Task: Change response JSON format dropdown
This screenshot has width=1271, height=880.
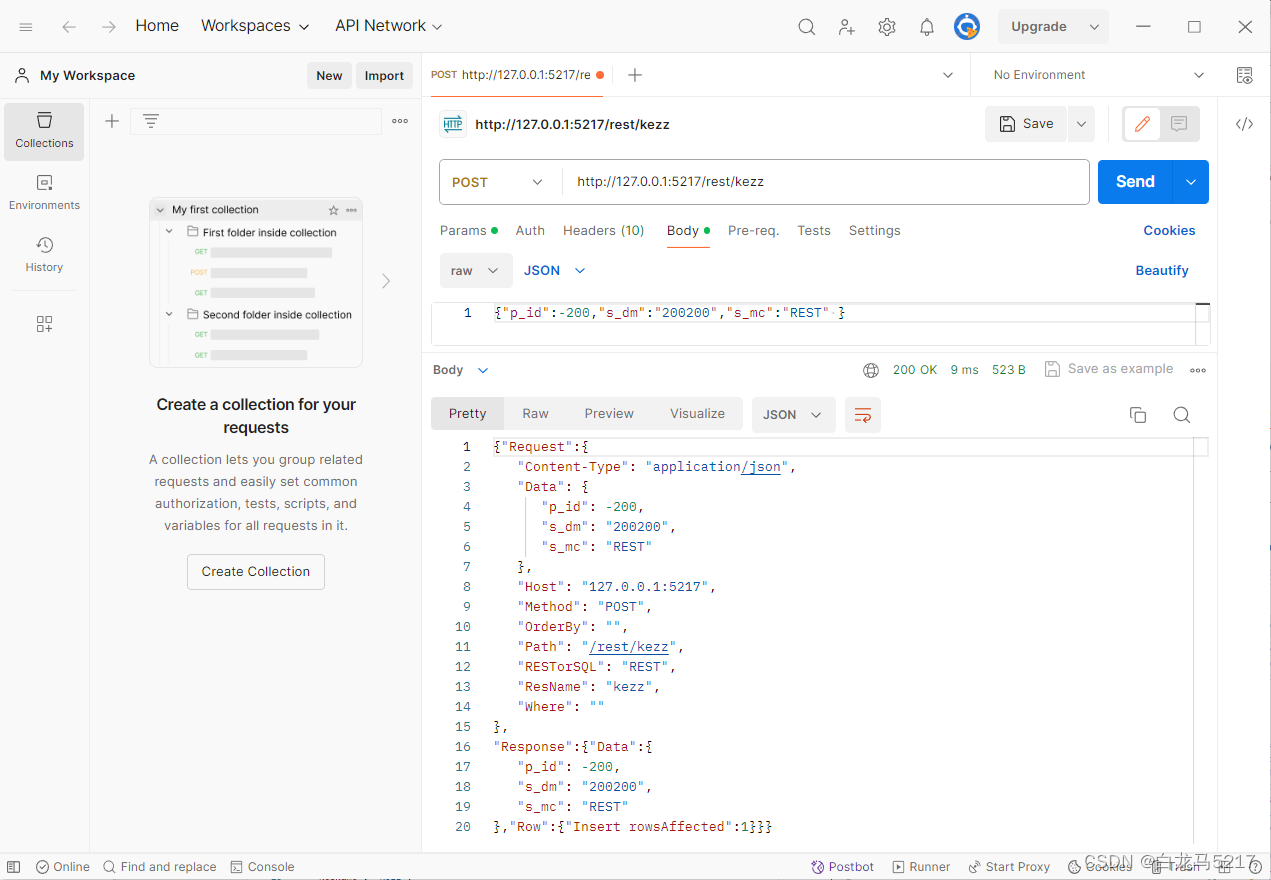Action: 793,415
